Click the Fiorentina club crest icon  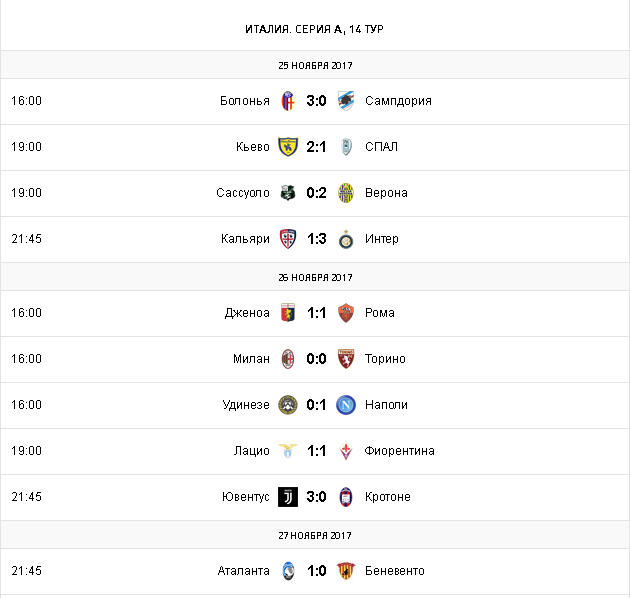346,451
